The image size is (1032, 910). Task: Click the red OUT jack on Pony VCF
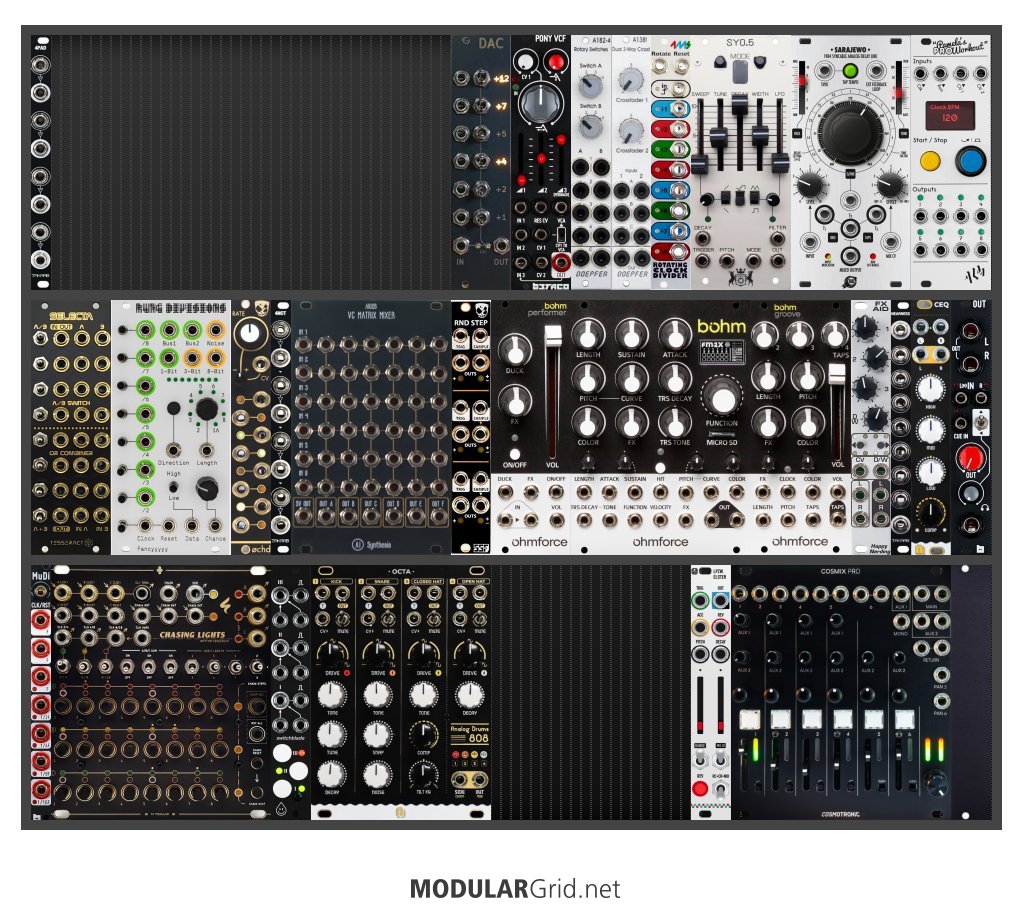[x=560, y=264]
